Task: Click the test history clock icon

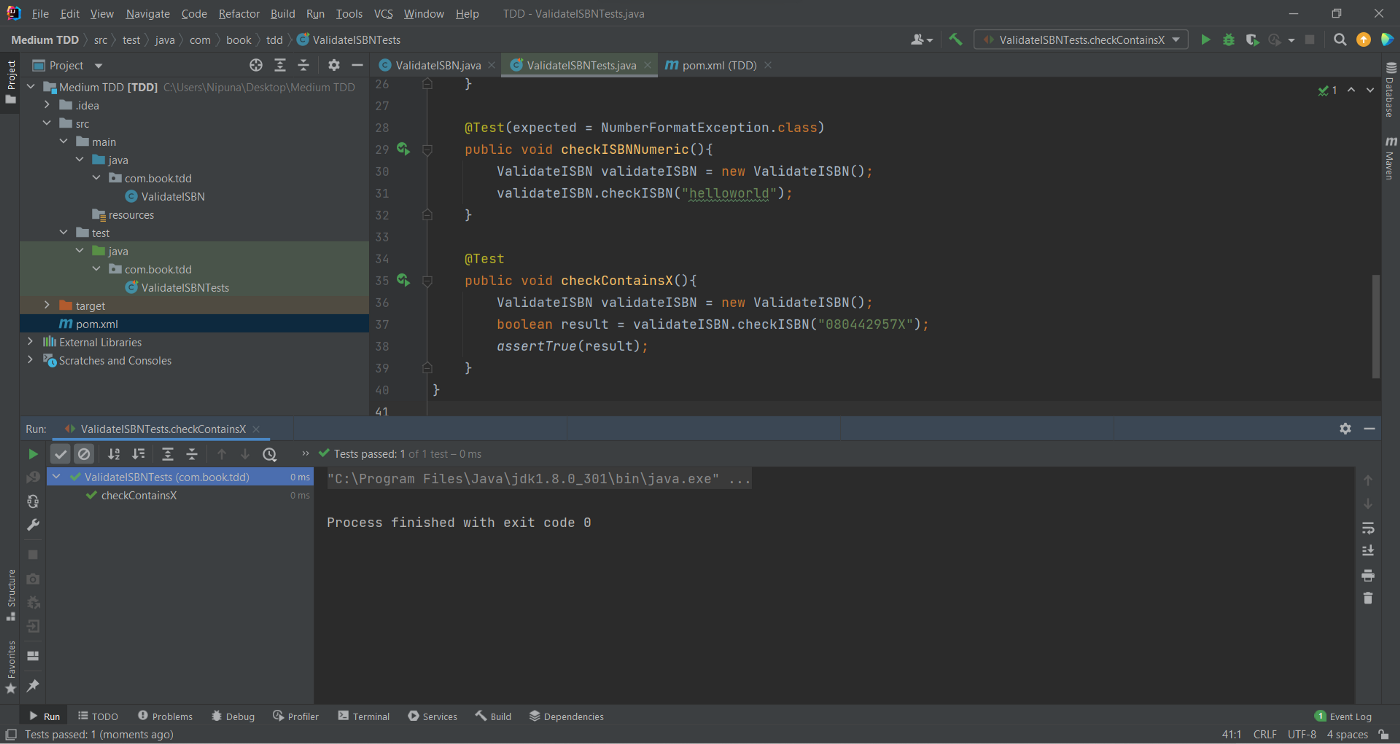Action: [269, 454]
